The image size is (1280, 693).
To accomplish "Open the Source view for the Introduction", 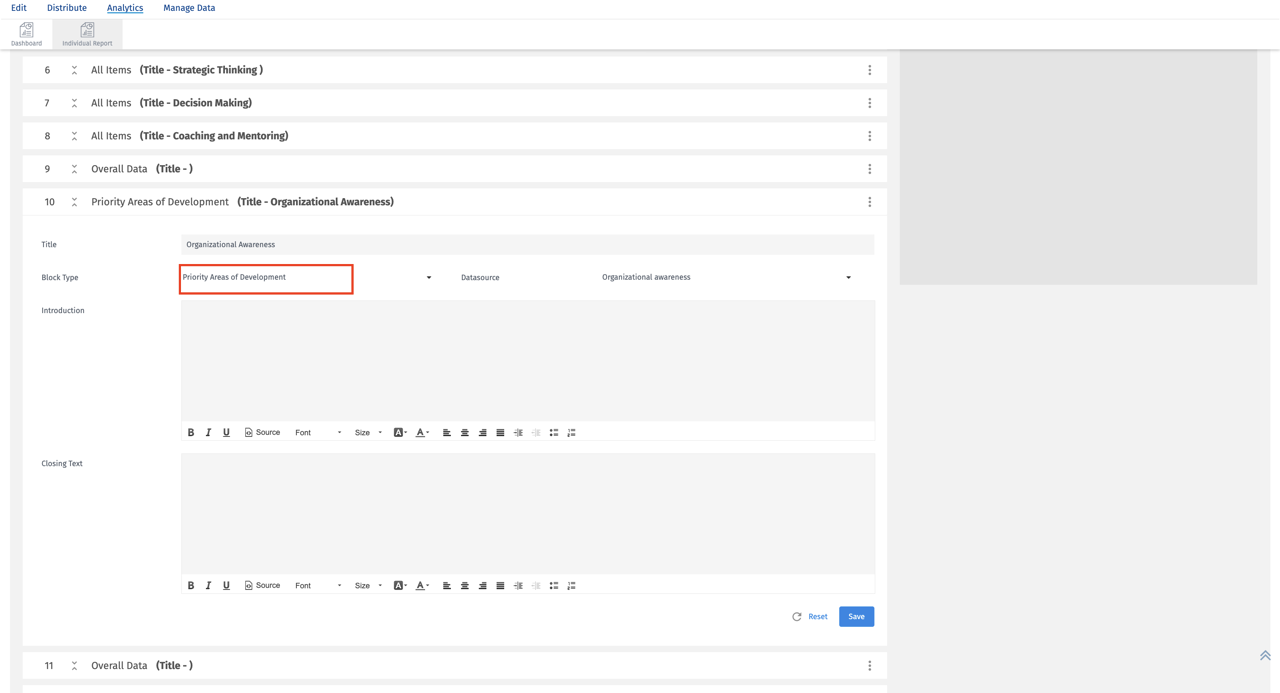I will coord(262,432).
